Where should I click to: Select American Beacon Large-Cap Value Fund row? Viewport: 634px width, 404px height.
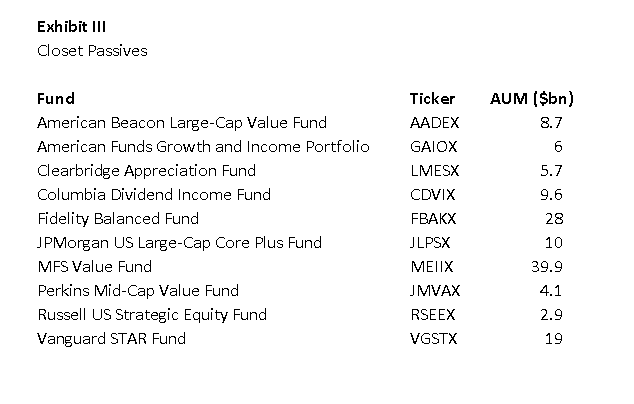pos(181,123)
